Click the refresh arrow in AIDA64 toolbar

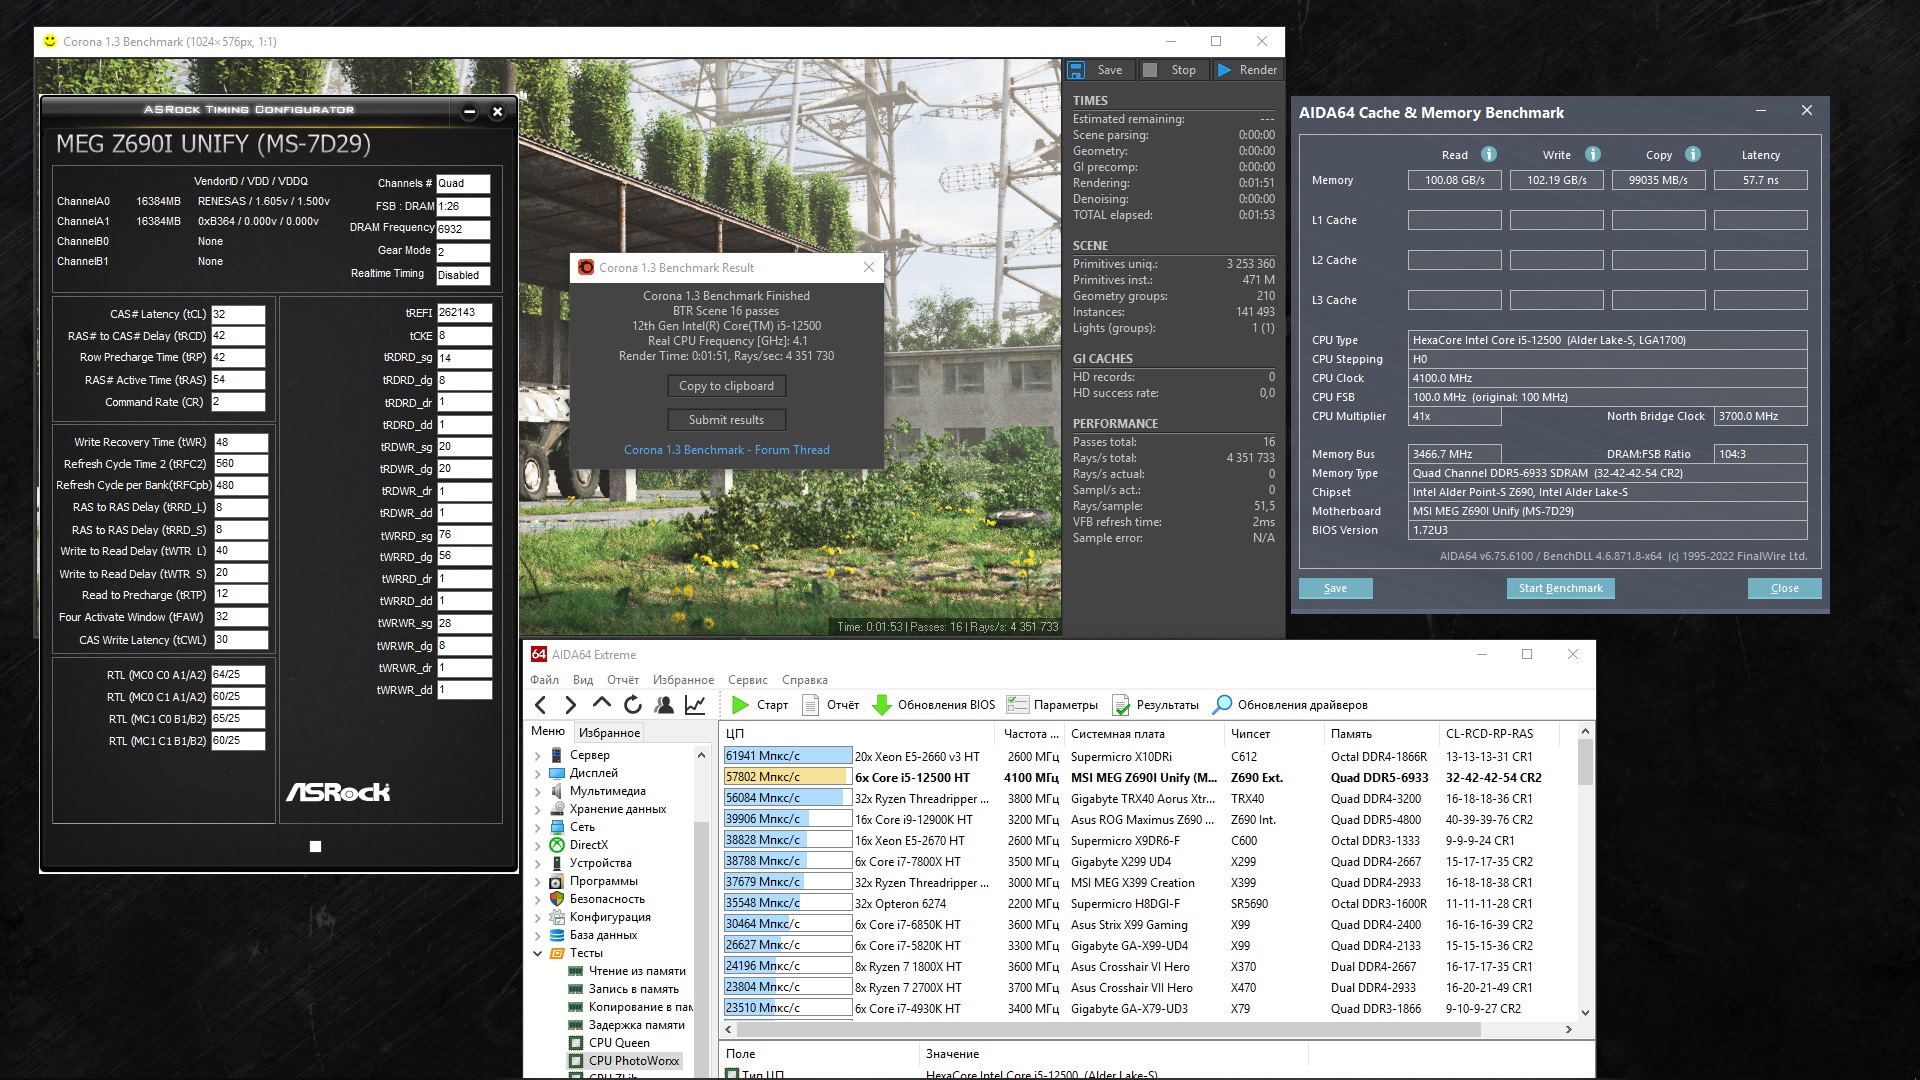tap(633, 705)
